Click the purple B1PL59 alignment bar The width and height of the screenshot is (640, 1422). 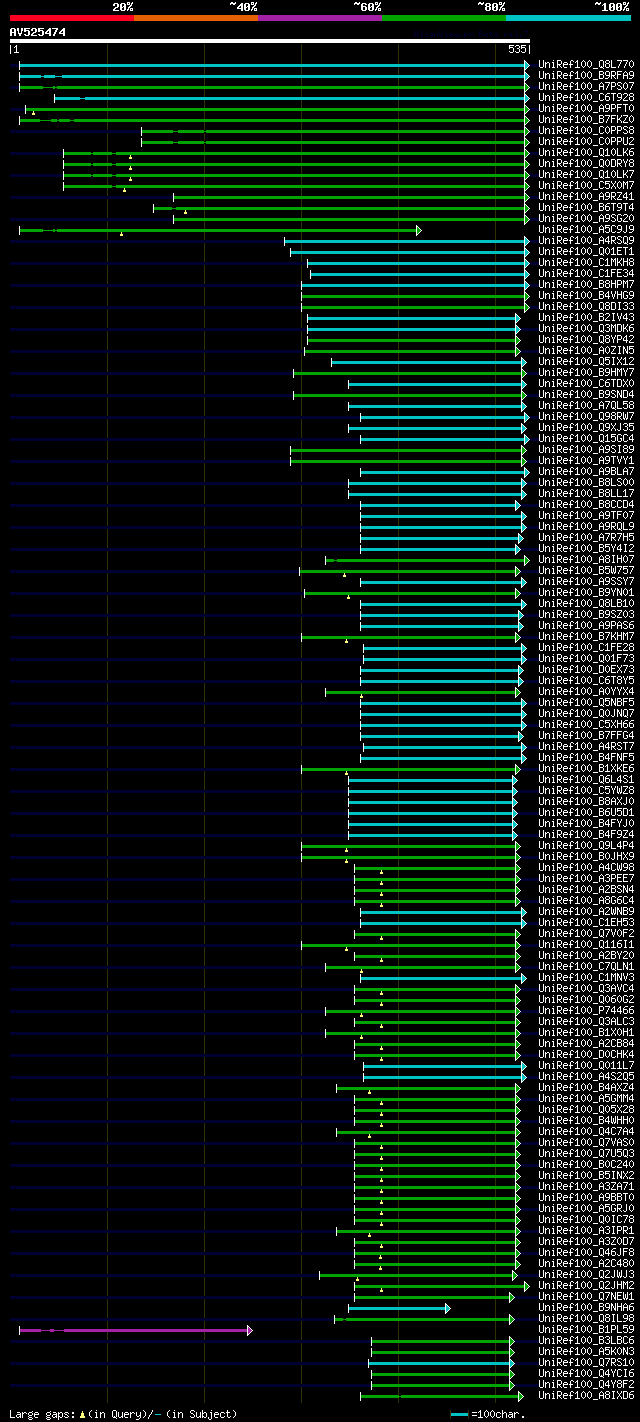coord(135,1330)
